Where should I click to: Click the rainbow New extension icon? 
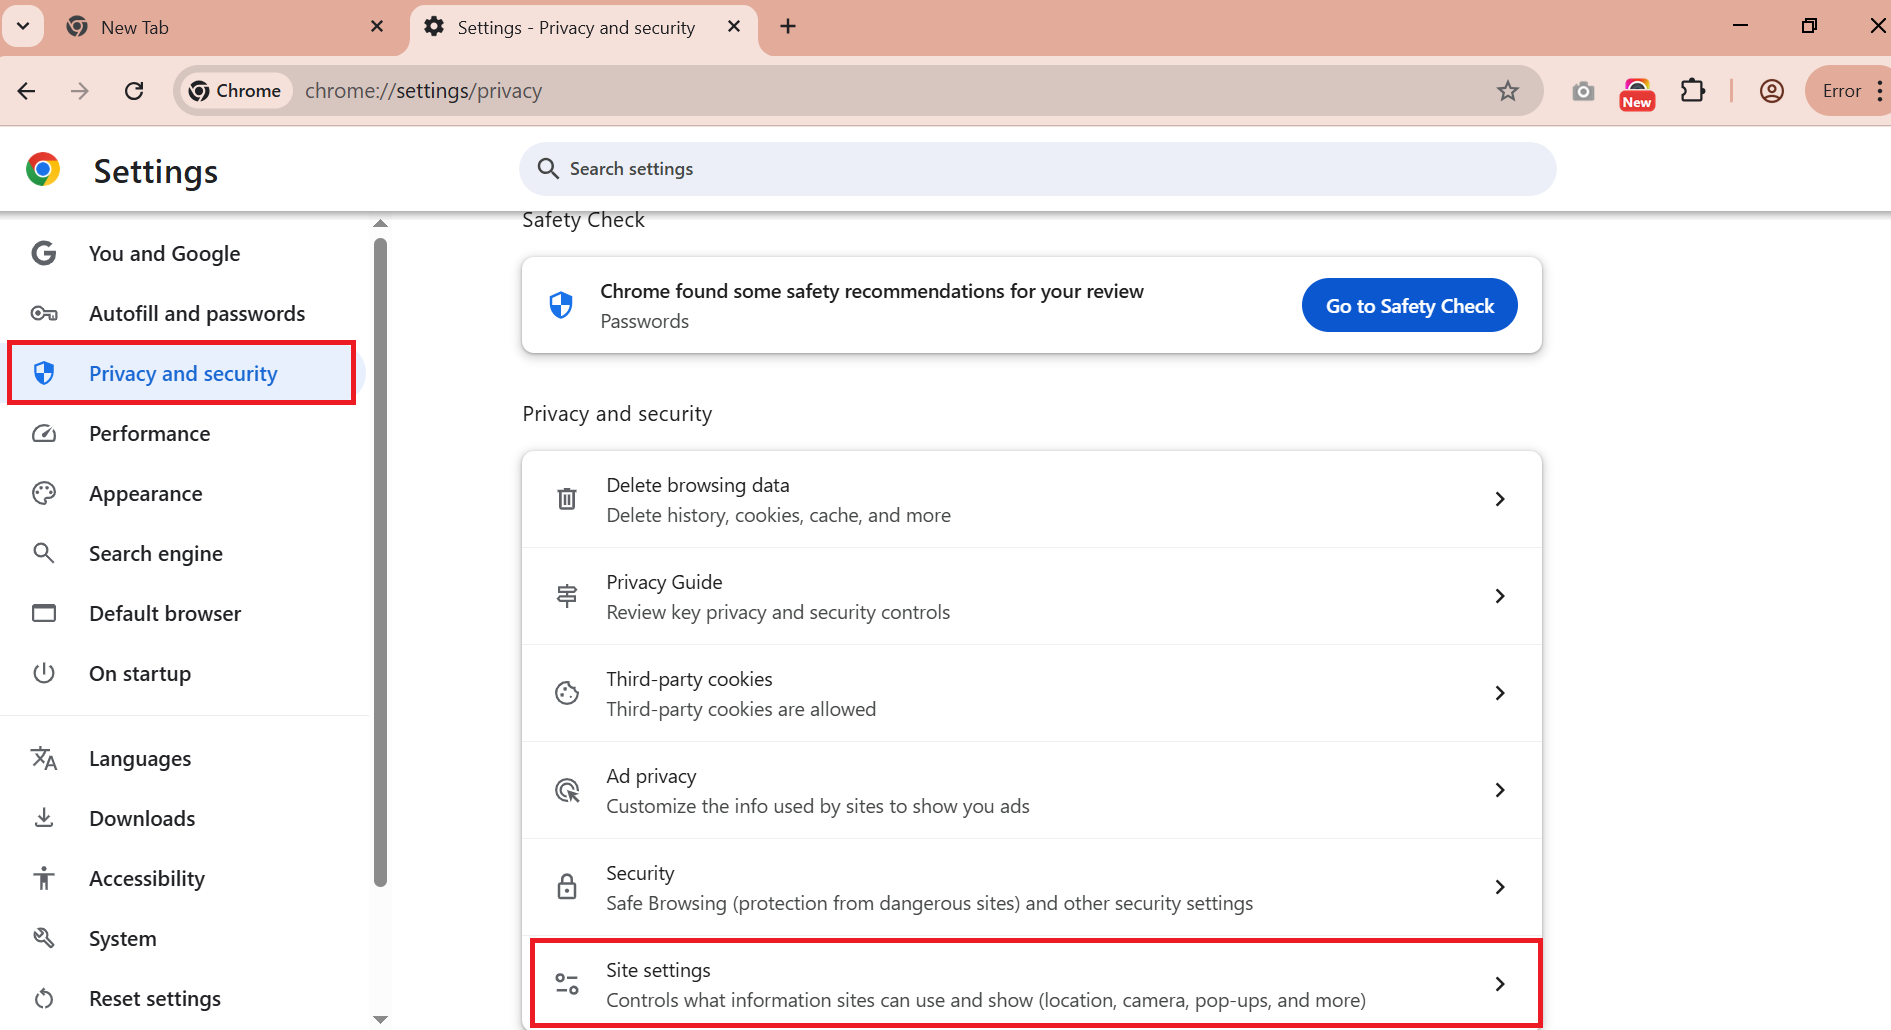point(1637,93)
